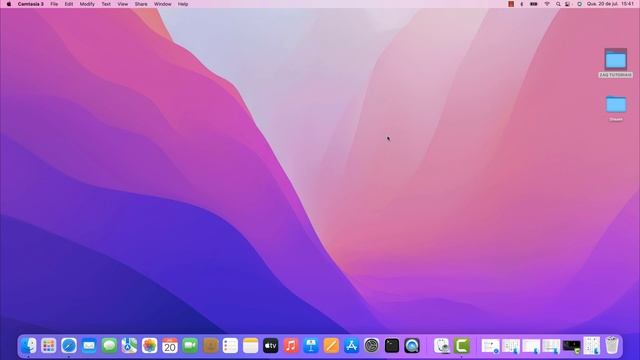Open the Music app in the Dock
The width and height of the screenshot is (640, 360).
(x=291, y=346)
